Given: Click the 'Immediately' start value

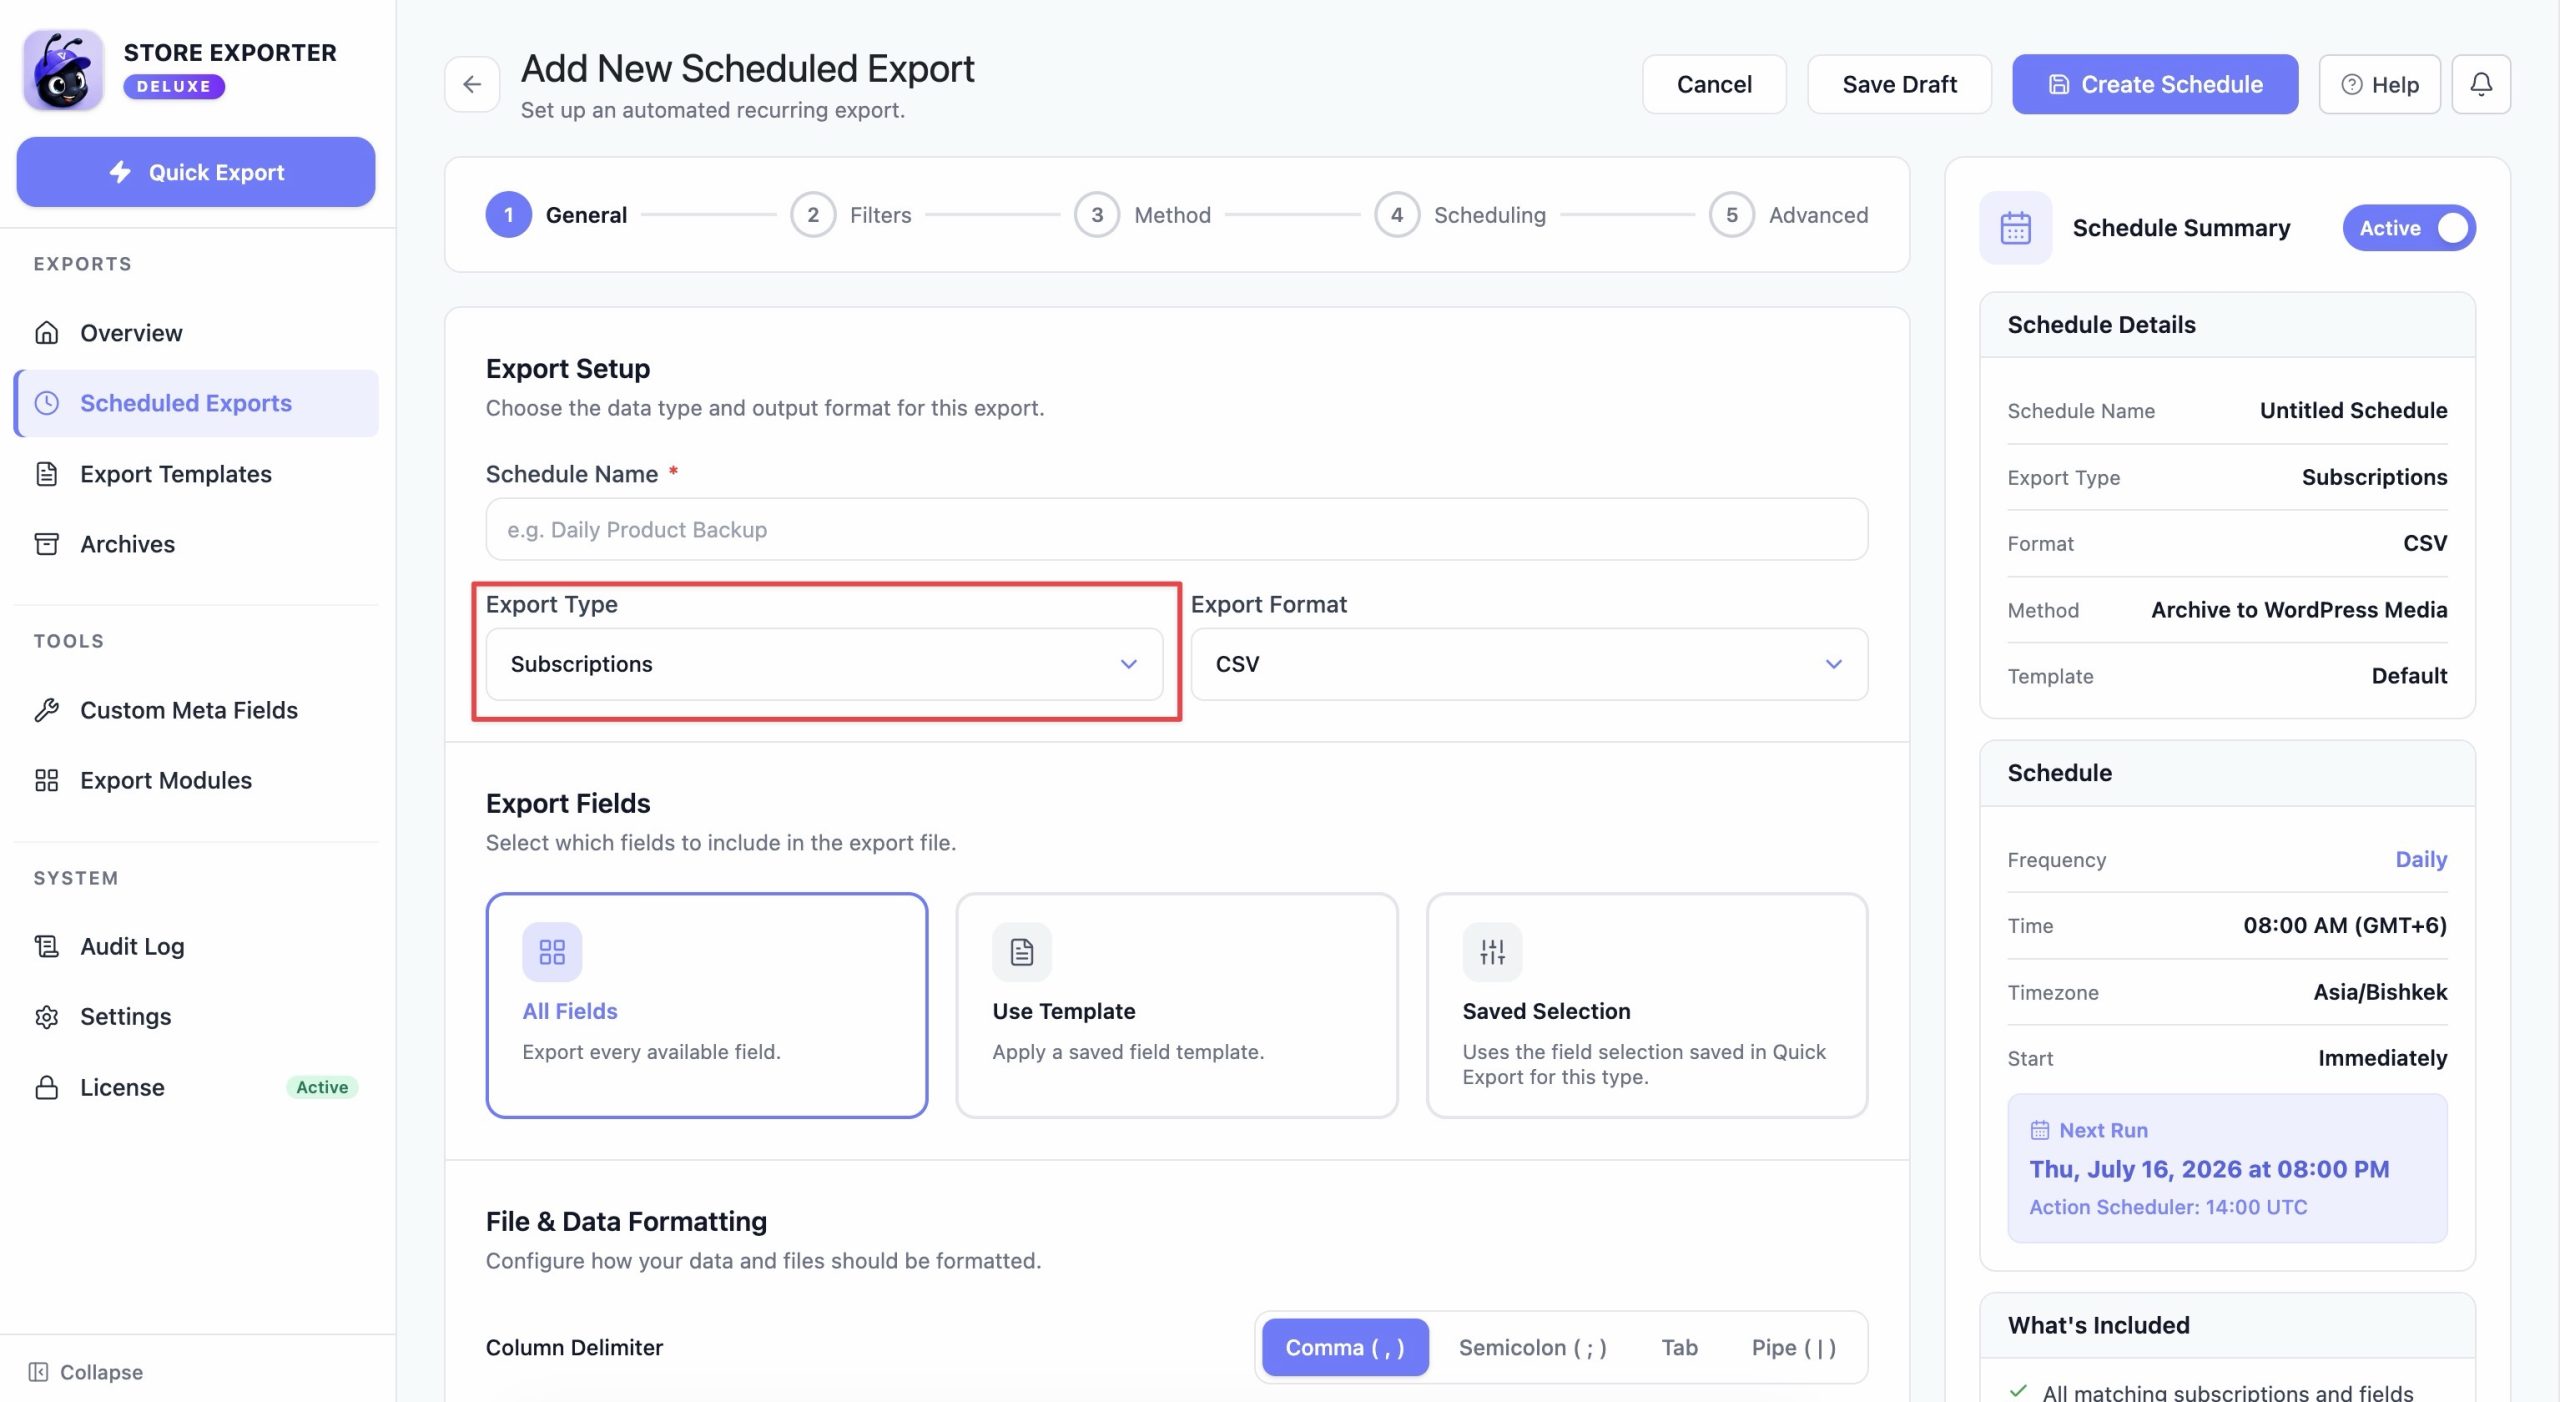Looking at the screenshot, I should 2382,1058.
